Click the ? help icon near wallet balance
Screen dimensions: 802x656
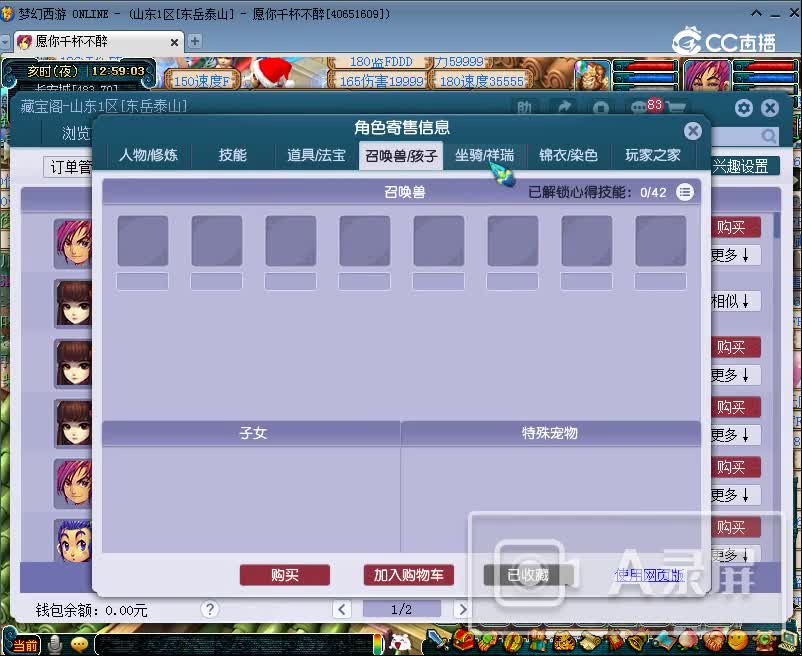209,609
